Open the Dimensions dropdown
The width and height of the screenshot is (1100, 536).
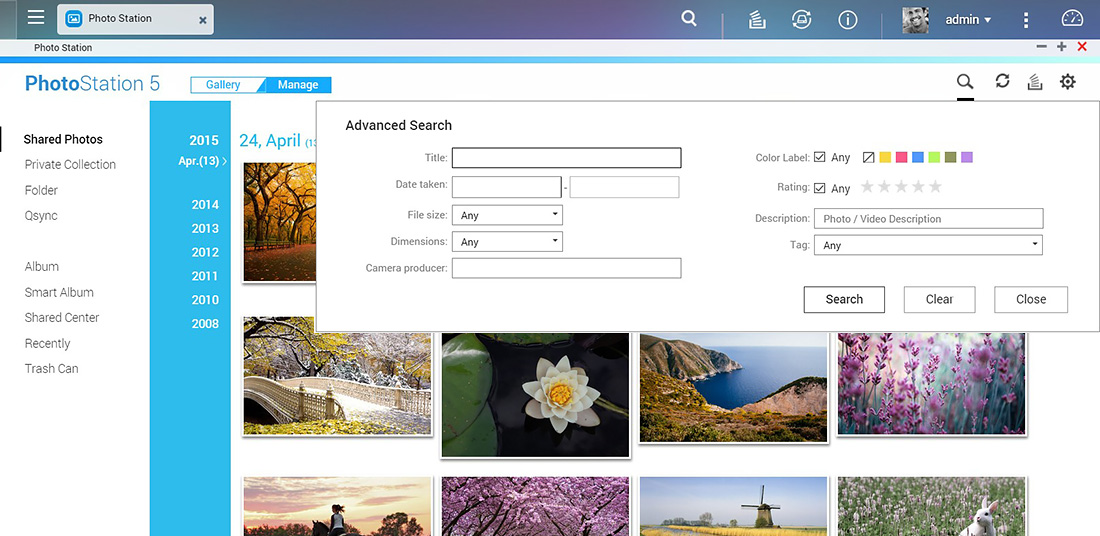pos(507,241)
